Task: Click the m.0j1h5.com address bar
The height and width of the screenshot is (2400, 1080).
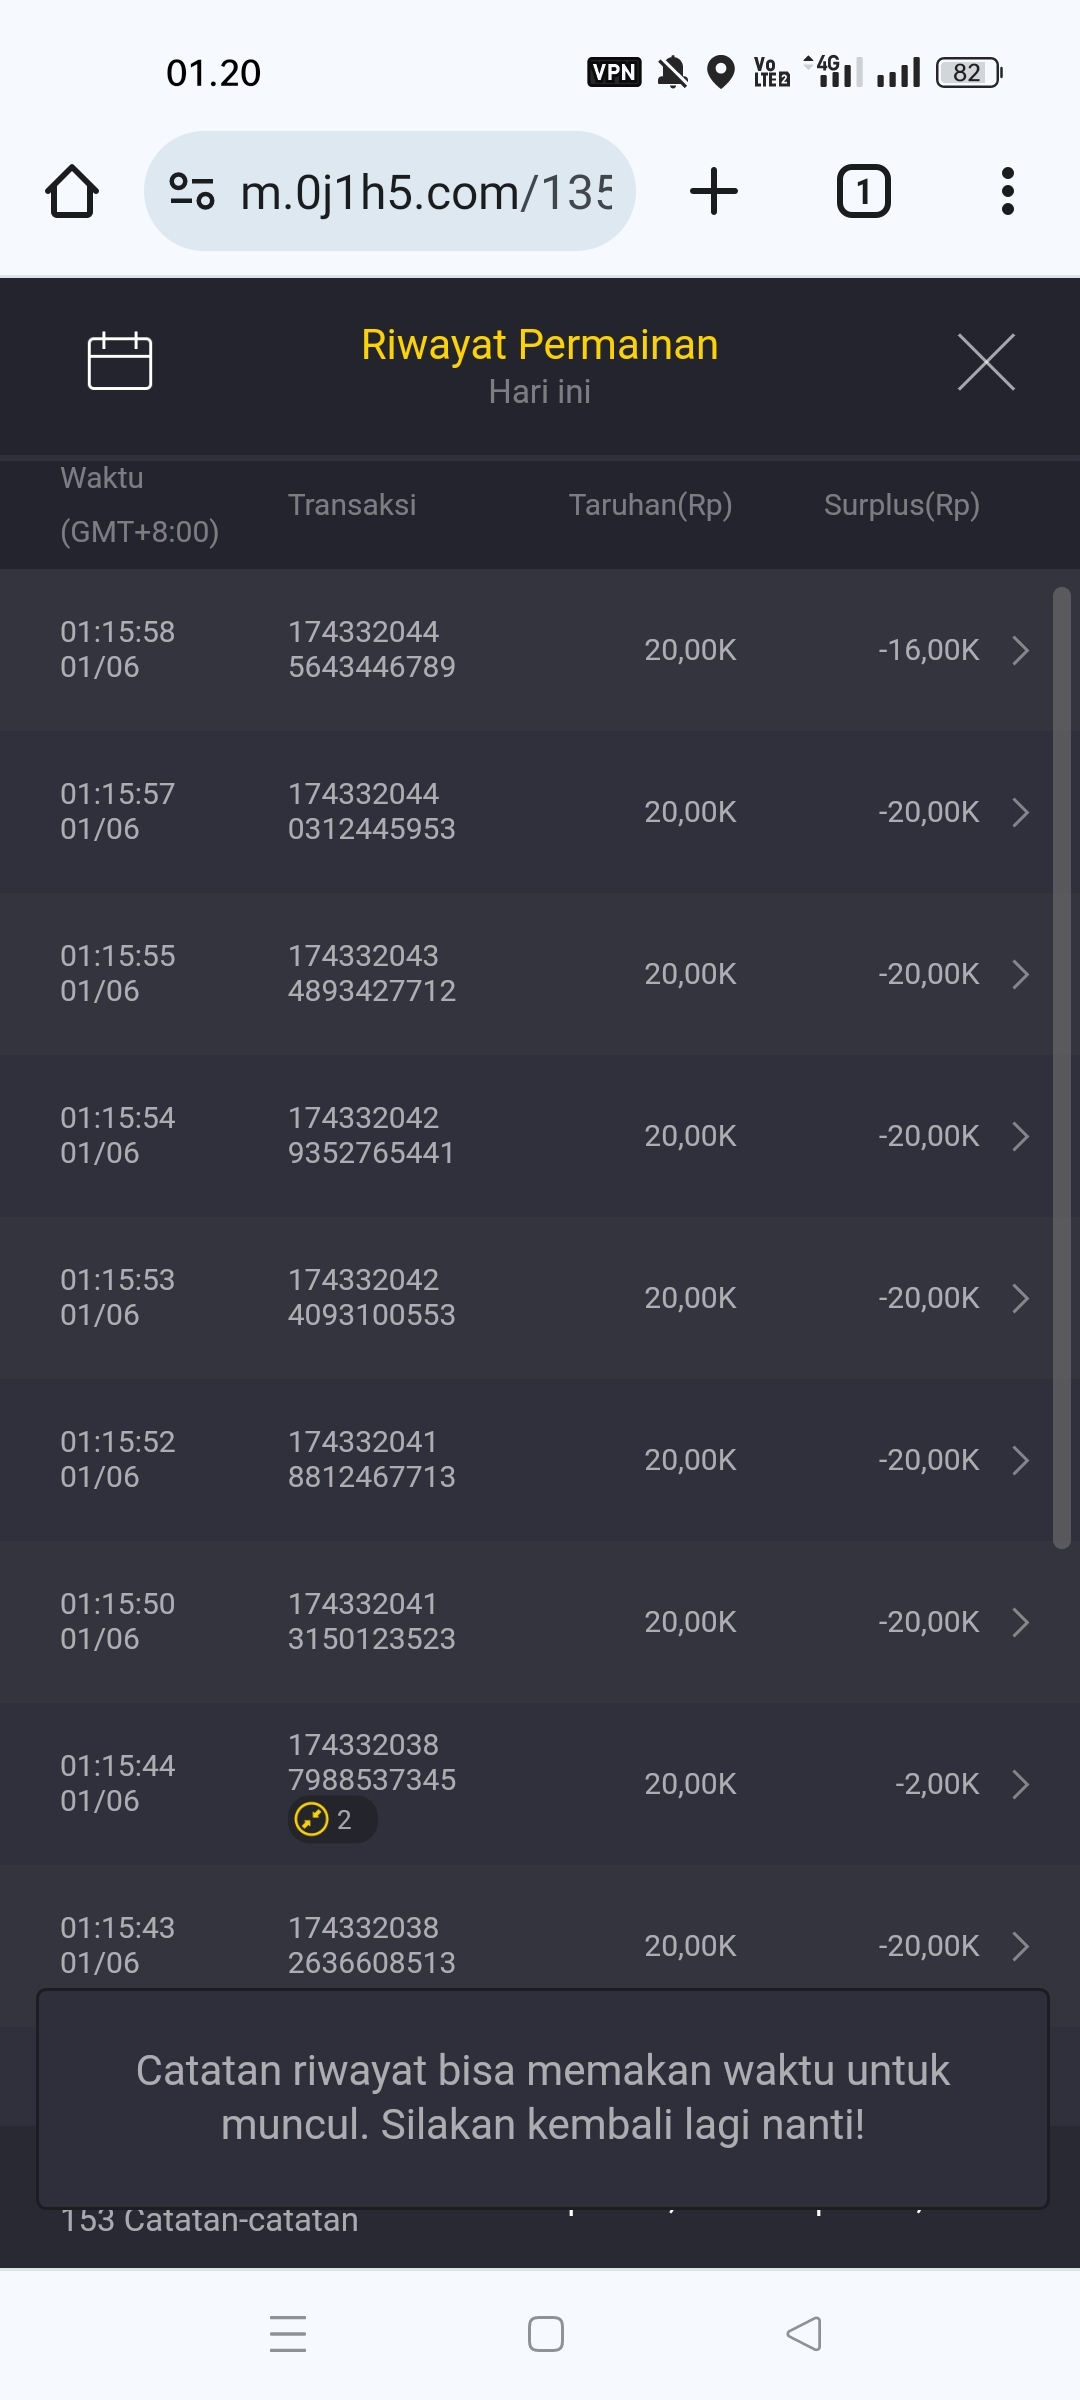Action: click(x=425, y=191)
